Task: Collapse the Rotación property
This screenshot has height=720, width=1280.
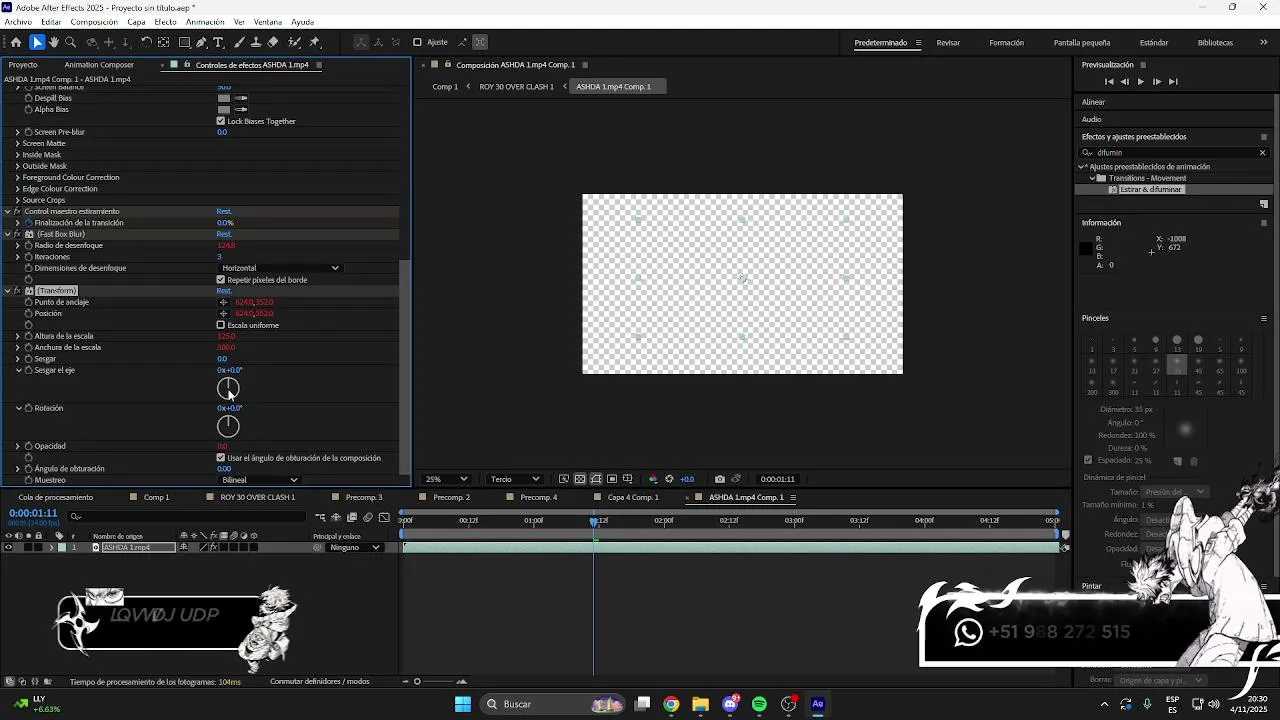Action: coord(18,408)
